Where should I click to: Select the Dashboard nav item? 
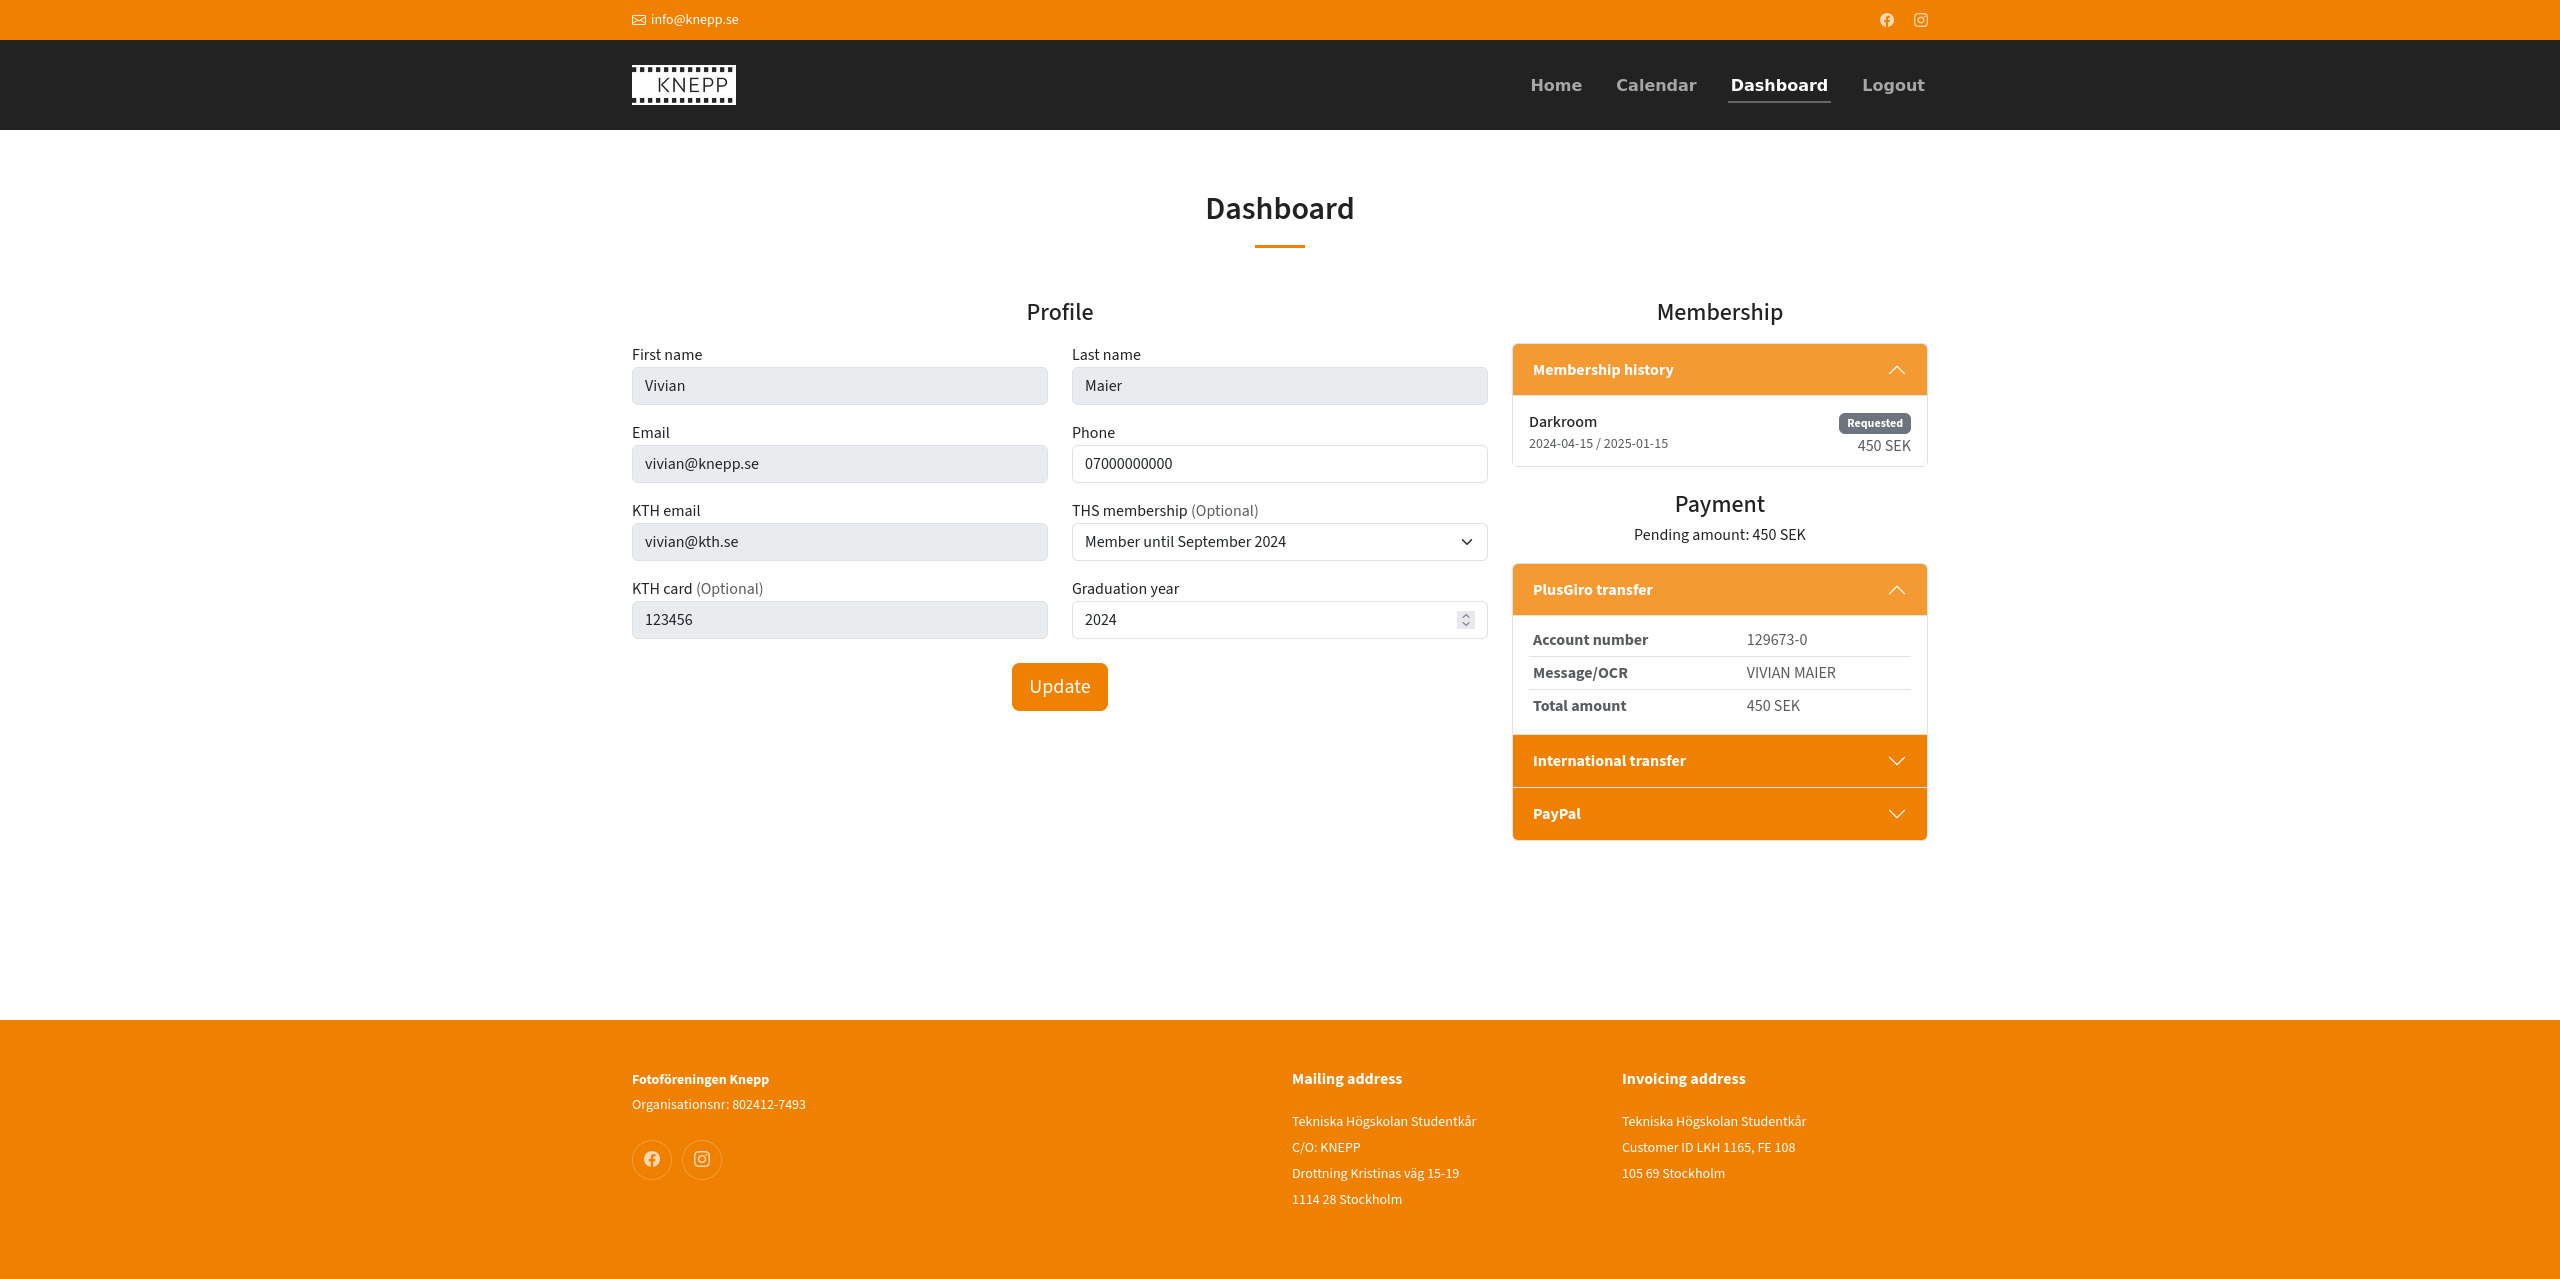(1779, 85)
